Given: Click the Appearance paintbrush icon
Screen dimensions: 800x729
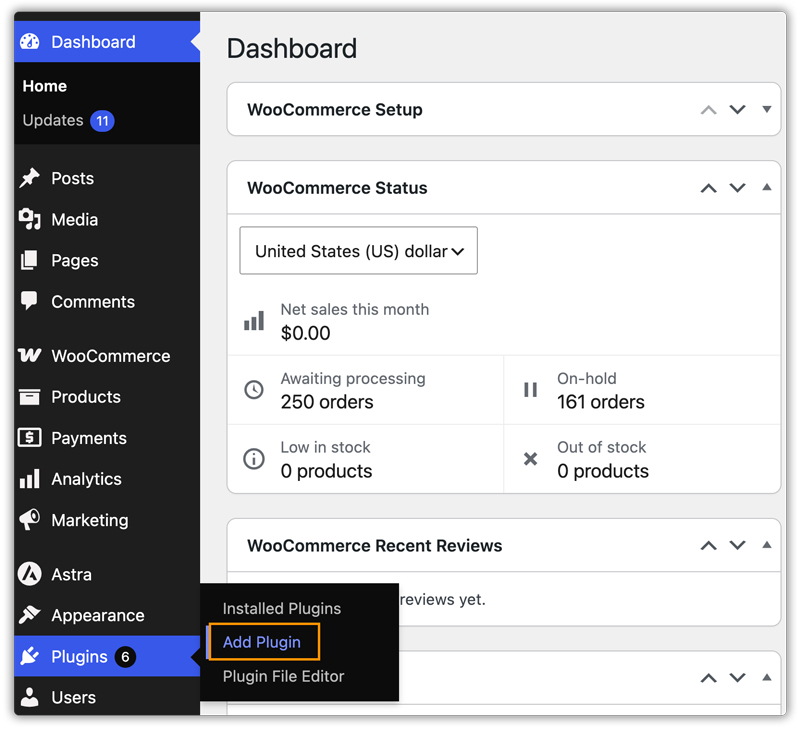Looking at the screenshot, I should click(x=30, y=615).
